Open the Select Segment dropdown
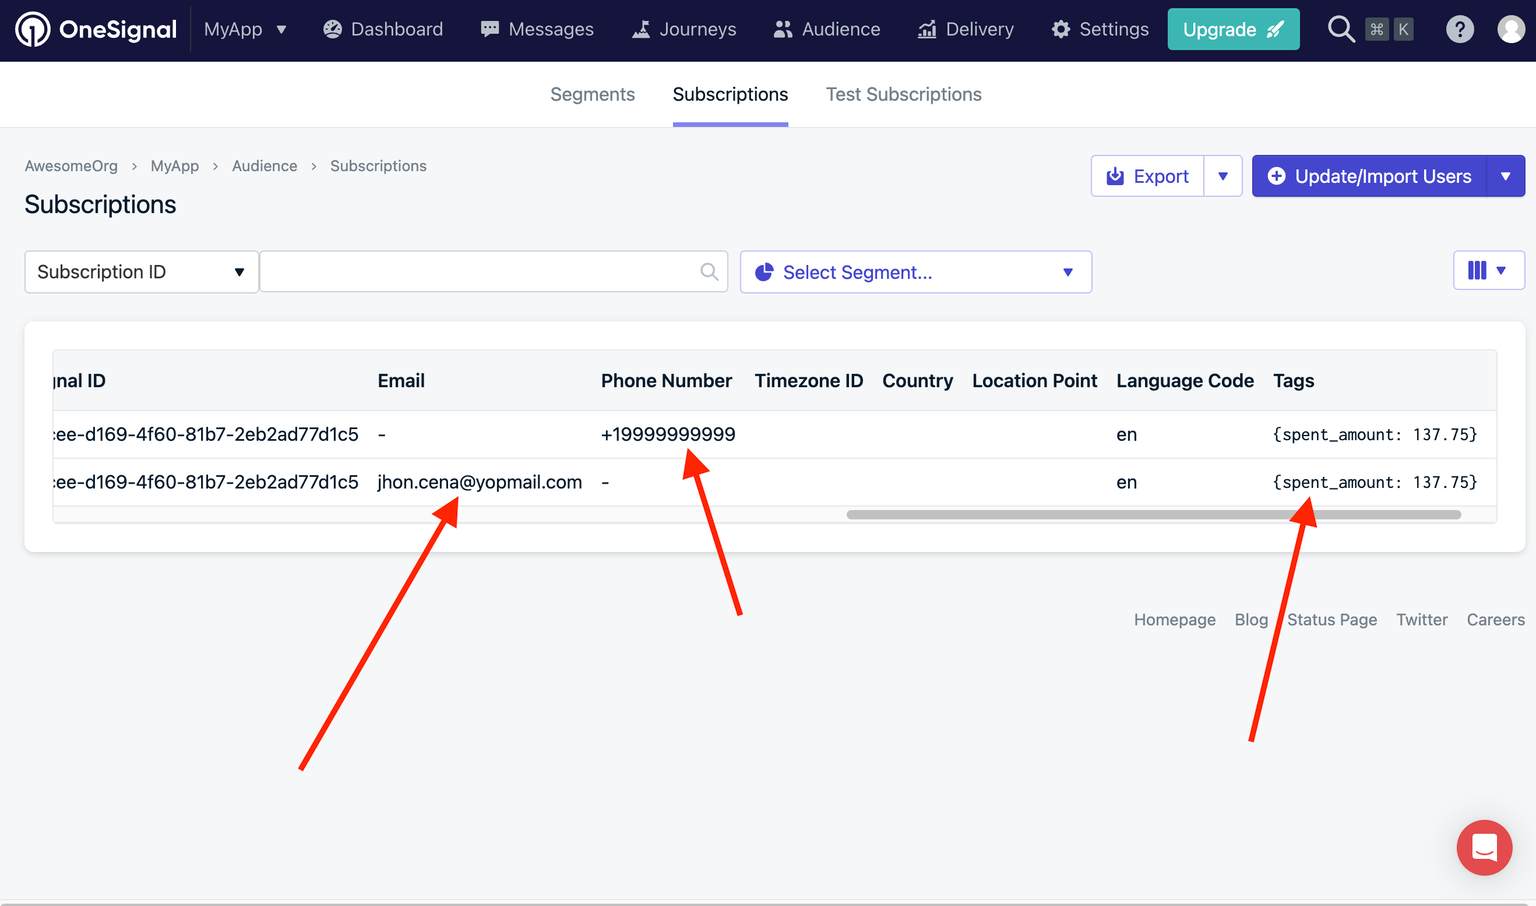 916,272
